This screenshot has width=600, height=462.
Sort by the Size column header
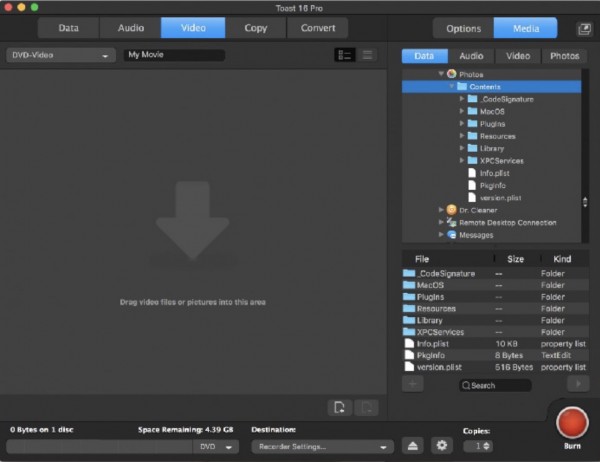pos(516,259)
